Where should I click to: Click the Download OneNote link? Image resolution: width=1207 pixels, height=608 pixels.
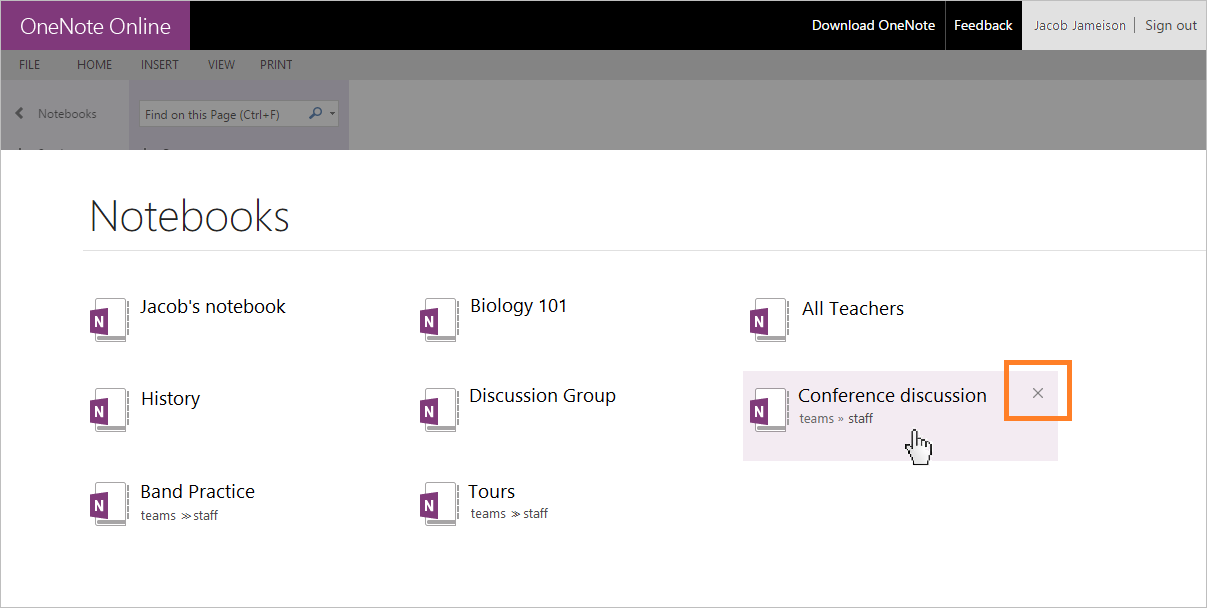point(871,26)
